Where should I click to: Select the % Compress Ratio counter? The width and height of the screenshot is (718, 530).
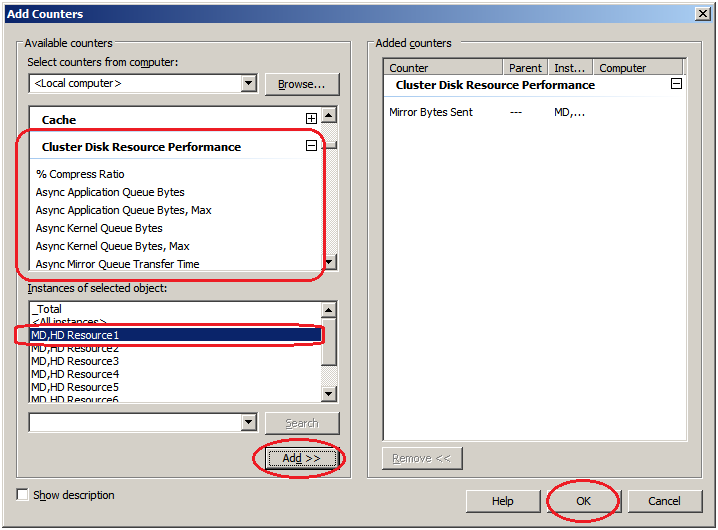pos(80,174)
